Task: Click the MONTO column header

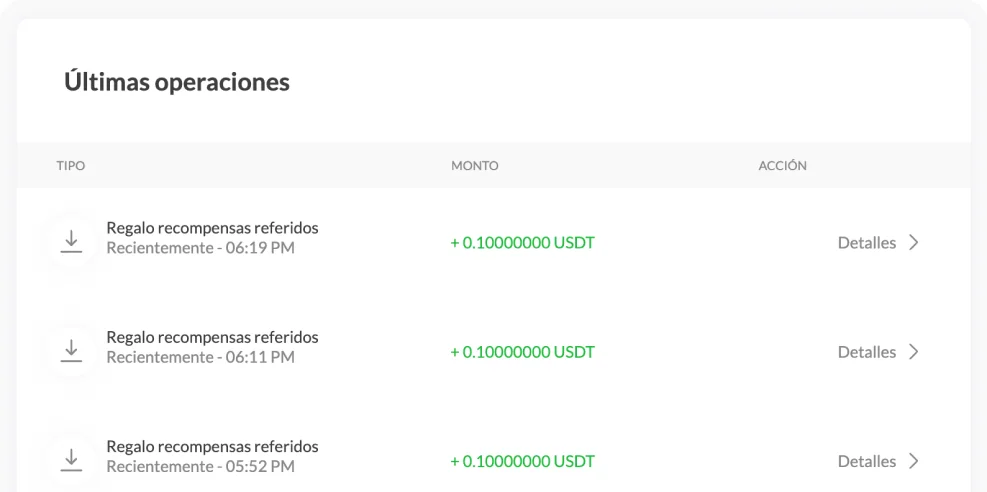Action: point(474,165)
